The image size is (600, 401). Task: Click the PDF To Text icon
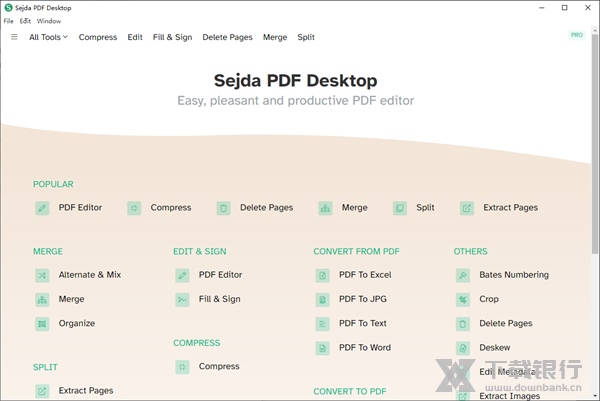pyautogui.click(x=323, y=324)
